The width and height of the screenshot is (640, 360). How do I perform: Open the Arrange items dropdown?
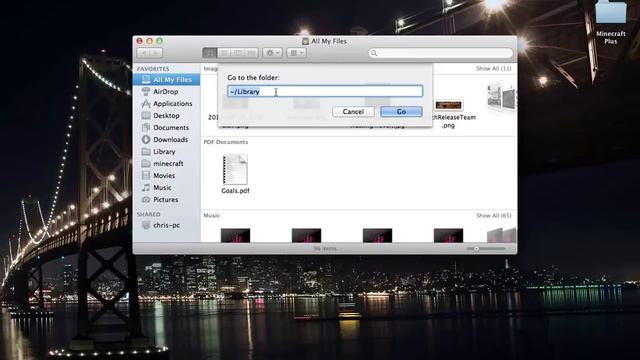[x=296, y=53]
